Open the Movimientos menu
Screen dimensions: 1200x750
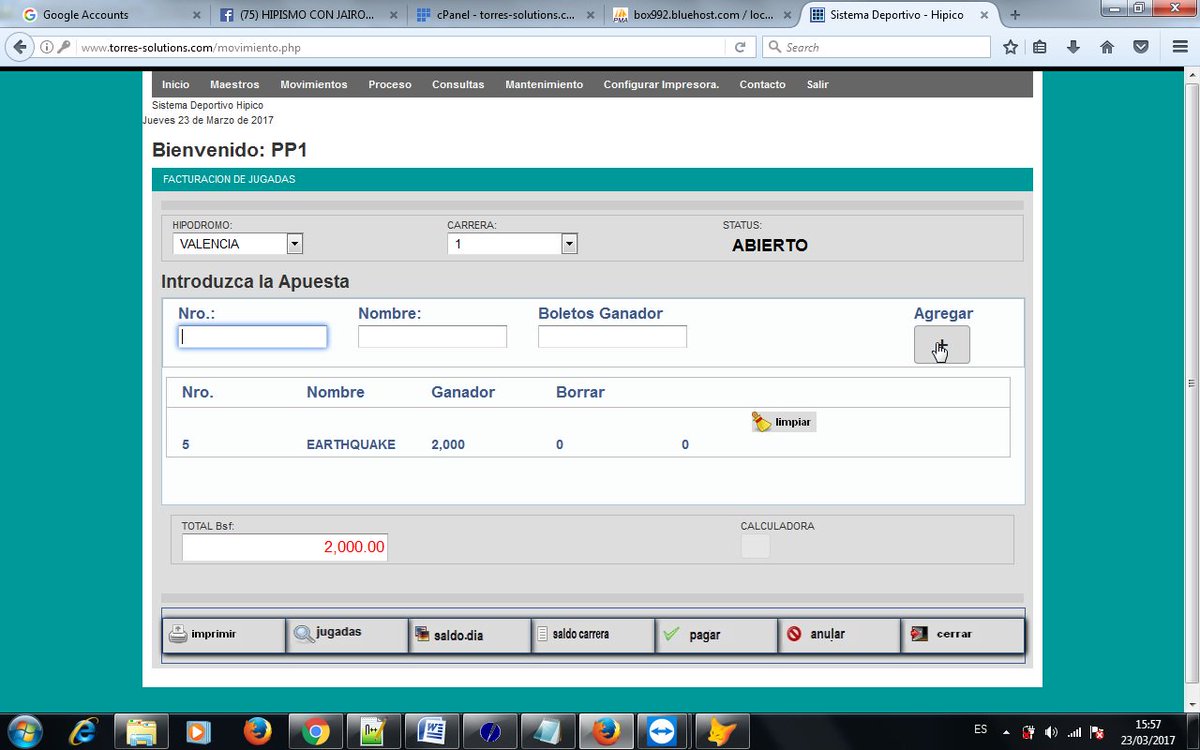tap(313, 84)
